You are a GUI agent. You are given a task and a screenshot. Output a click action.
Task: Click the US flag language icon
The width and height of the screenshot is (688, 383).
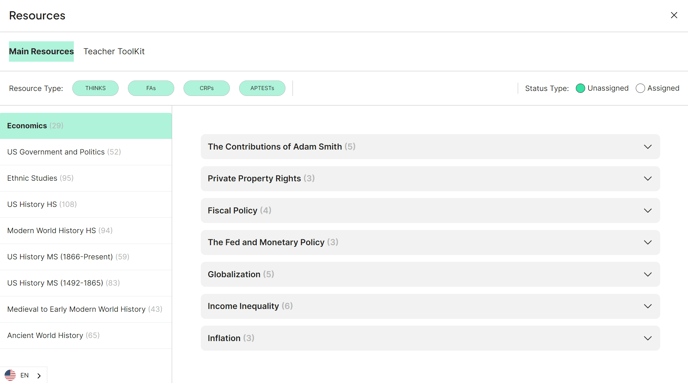10,375
